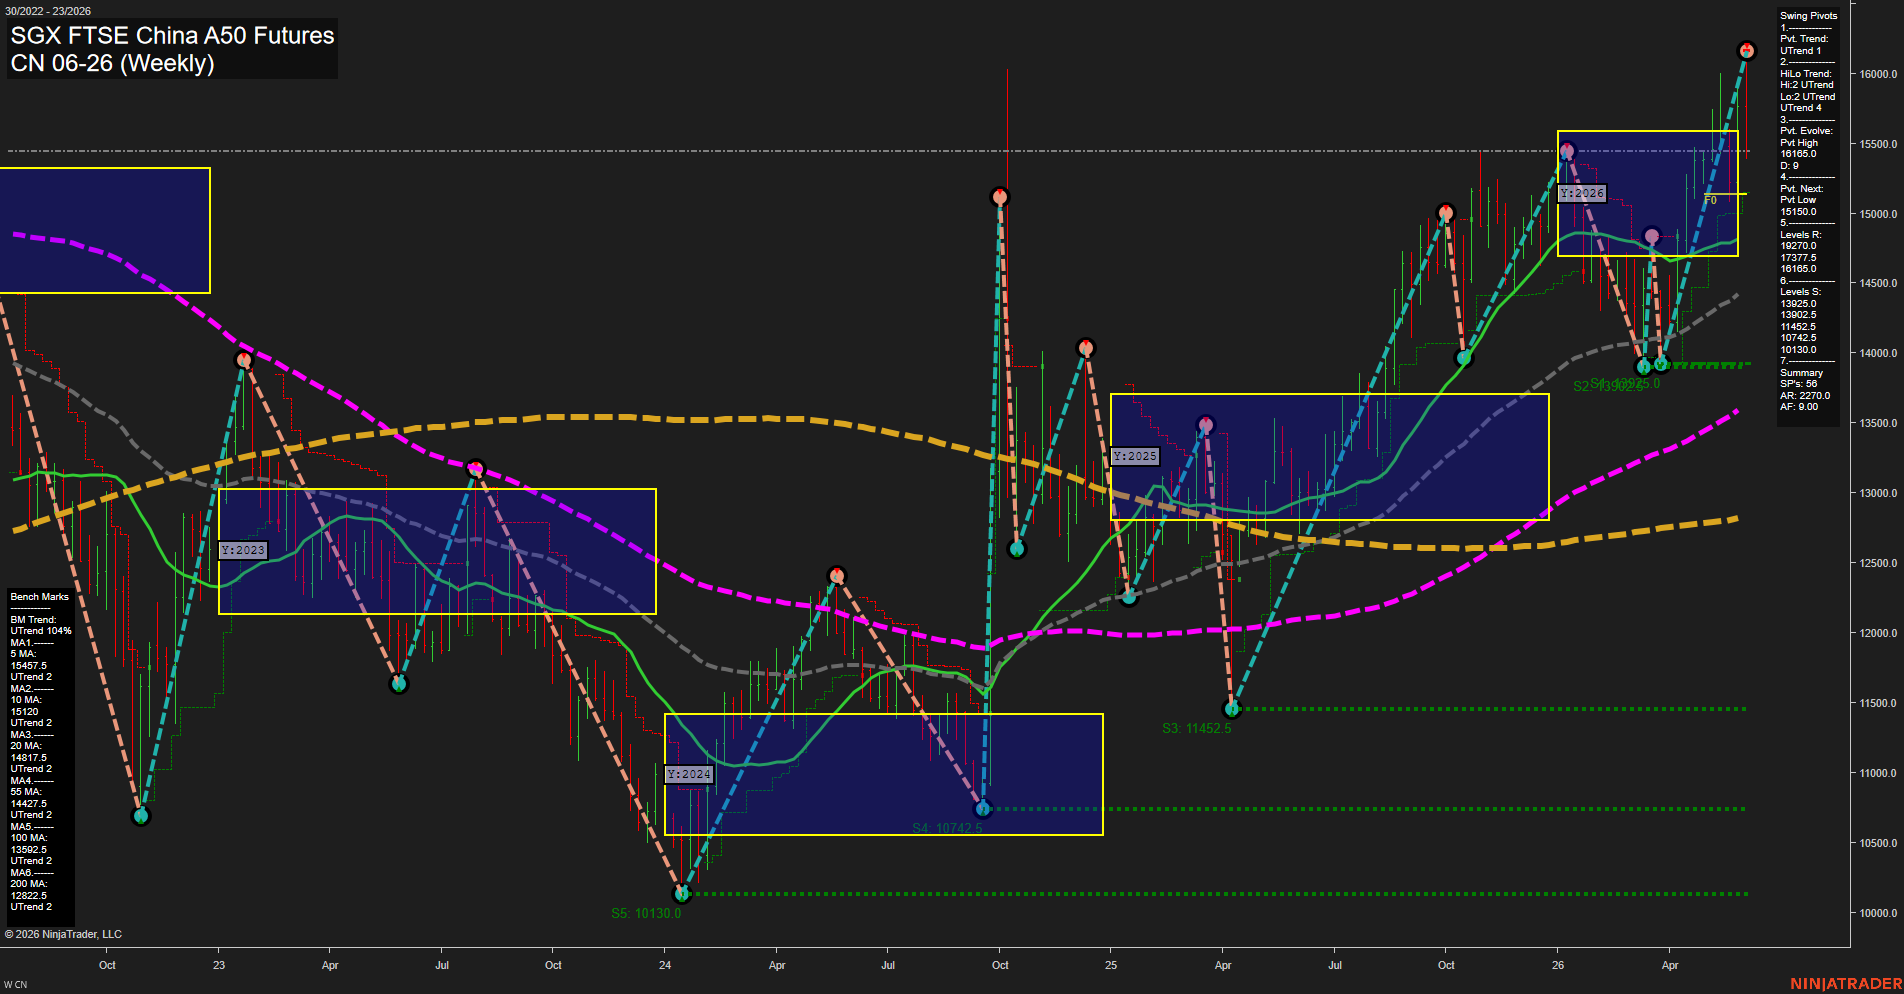Click the Levels S: heading in Swing Pivots
Image resolution: width=1904 pixels, height=994 pixels.
click(1801, 292)
